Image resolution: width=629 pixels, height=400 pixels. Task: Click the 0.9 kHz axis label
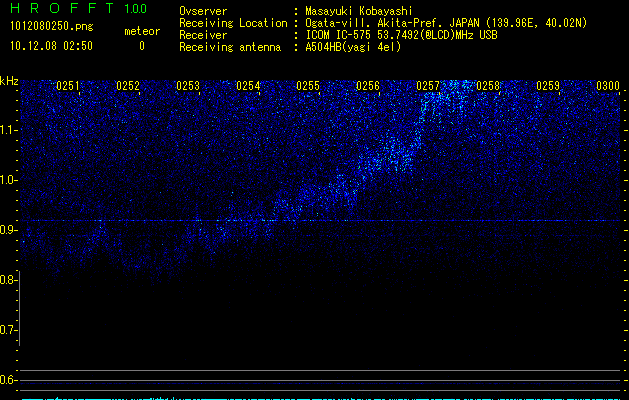[x=8, y=230]
